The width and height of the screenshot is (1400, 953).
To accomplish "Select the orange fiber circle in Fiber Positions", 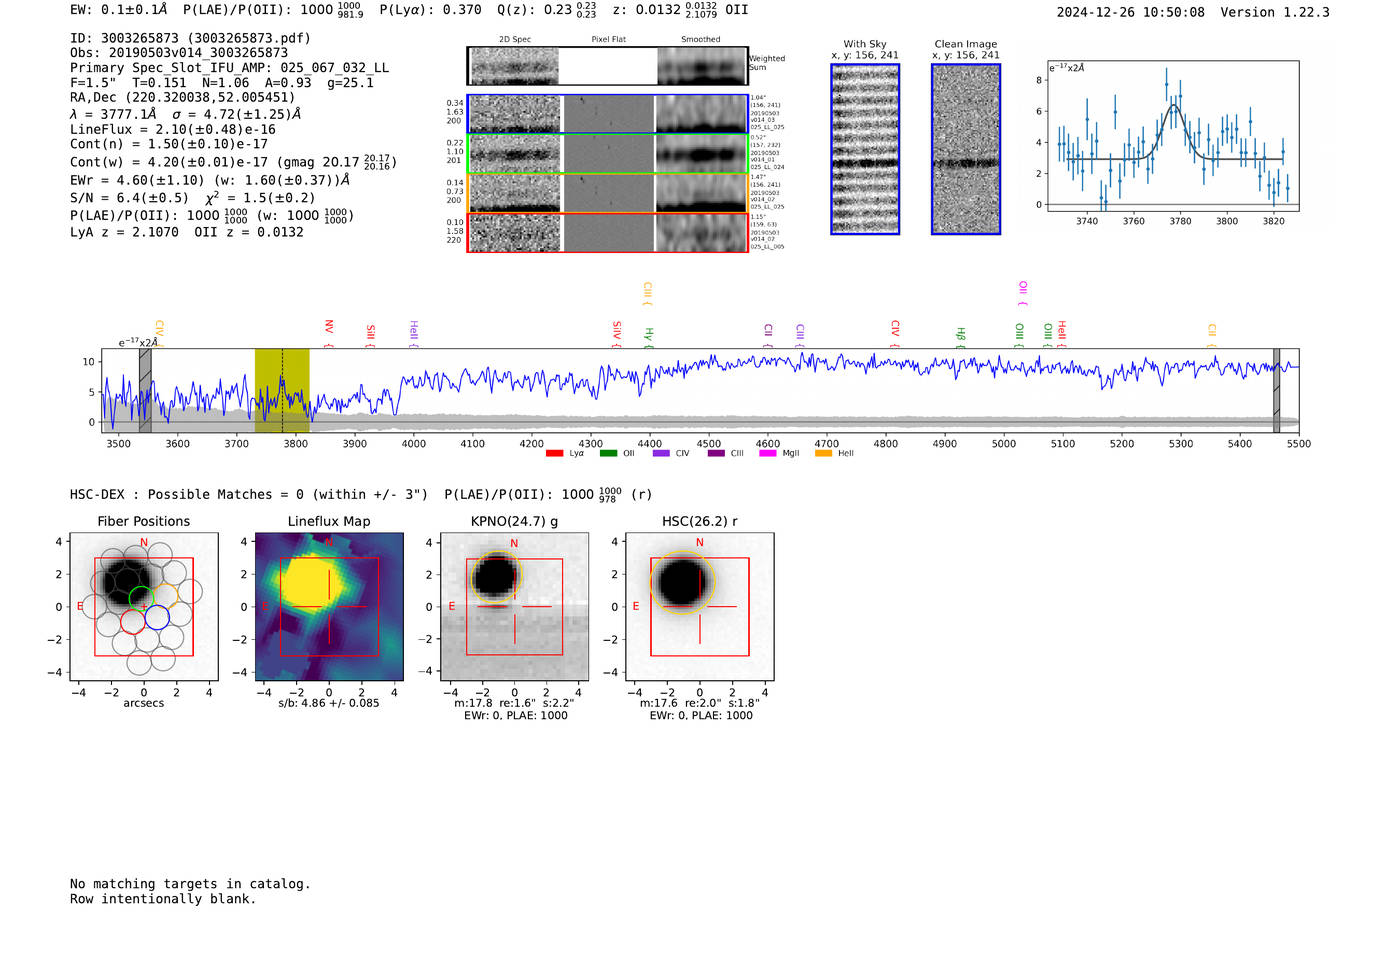I will 166,597.
